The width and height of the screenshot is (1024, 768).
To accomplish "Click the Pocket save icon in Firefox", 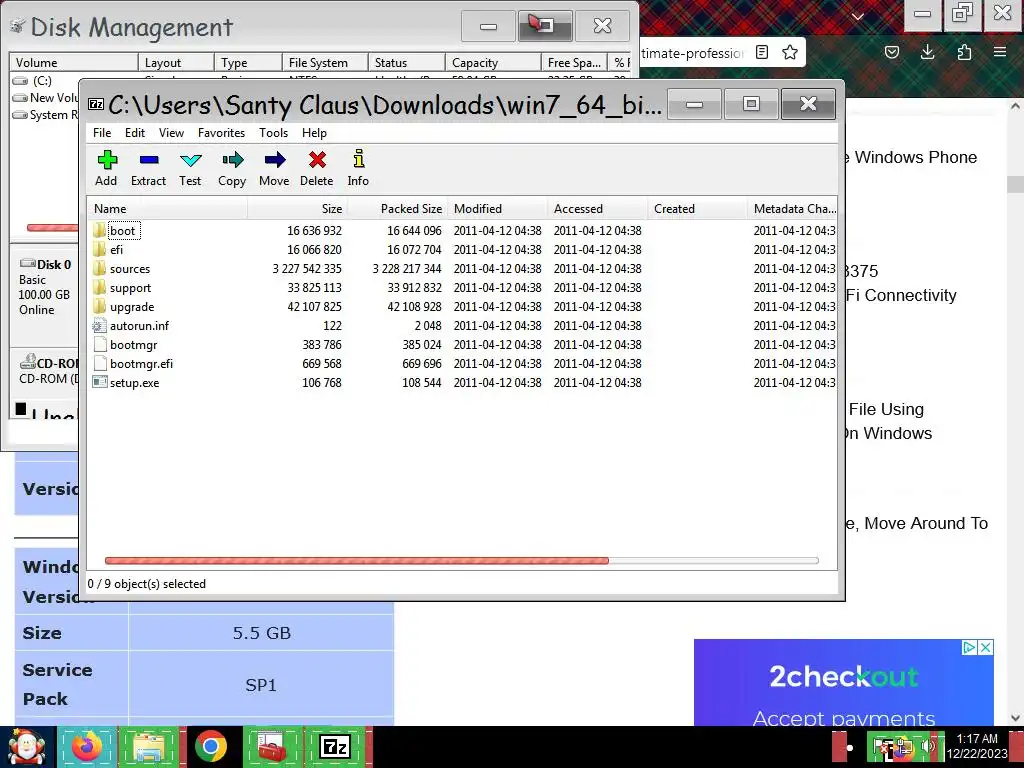I will 891,52.
